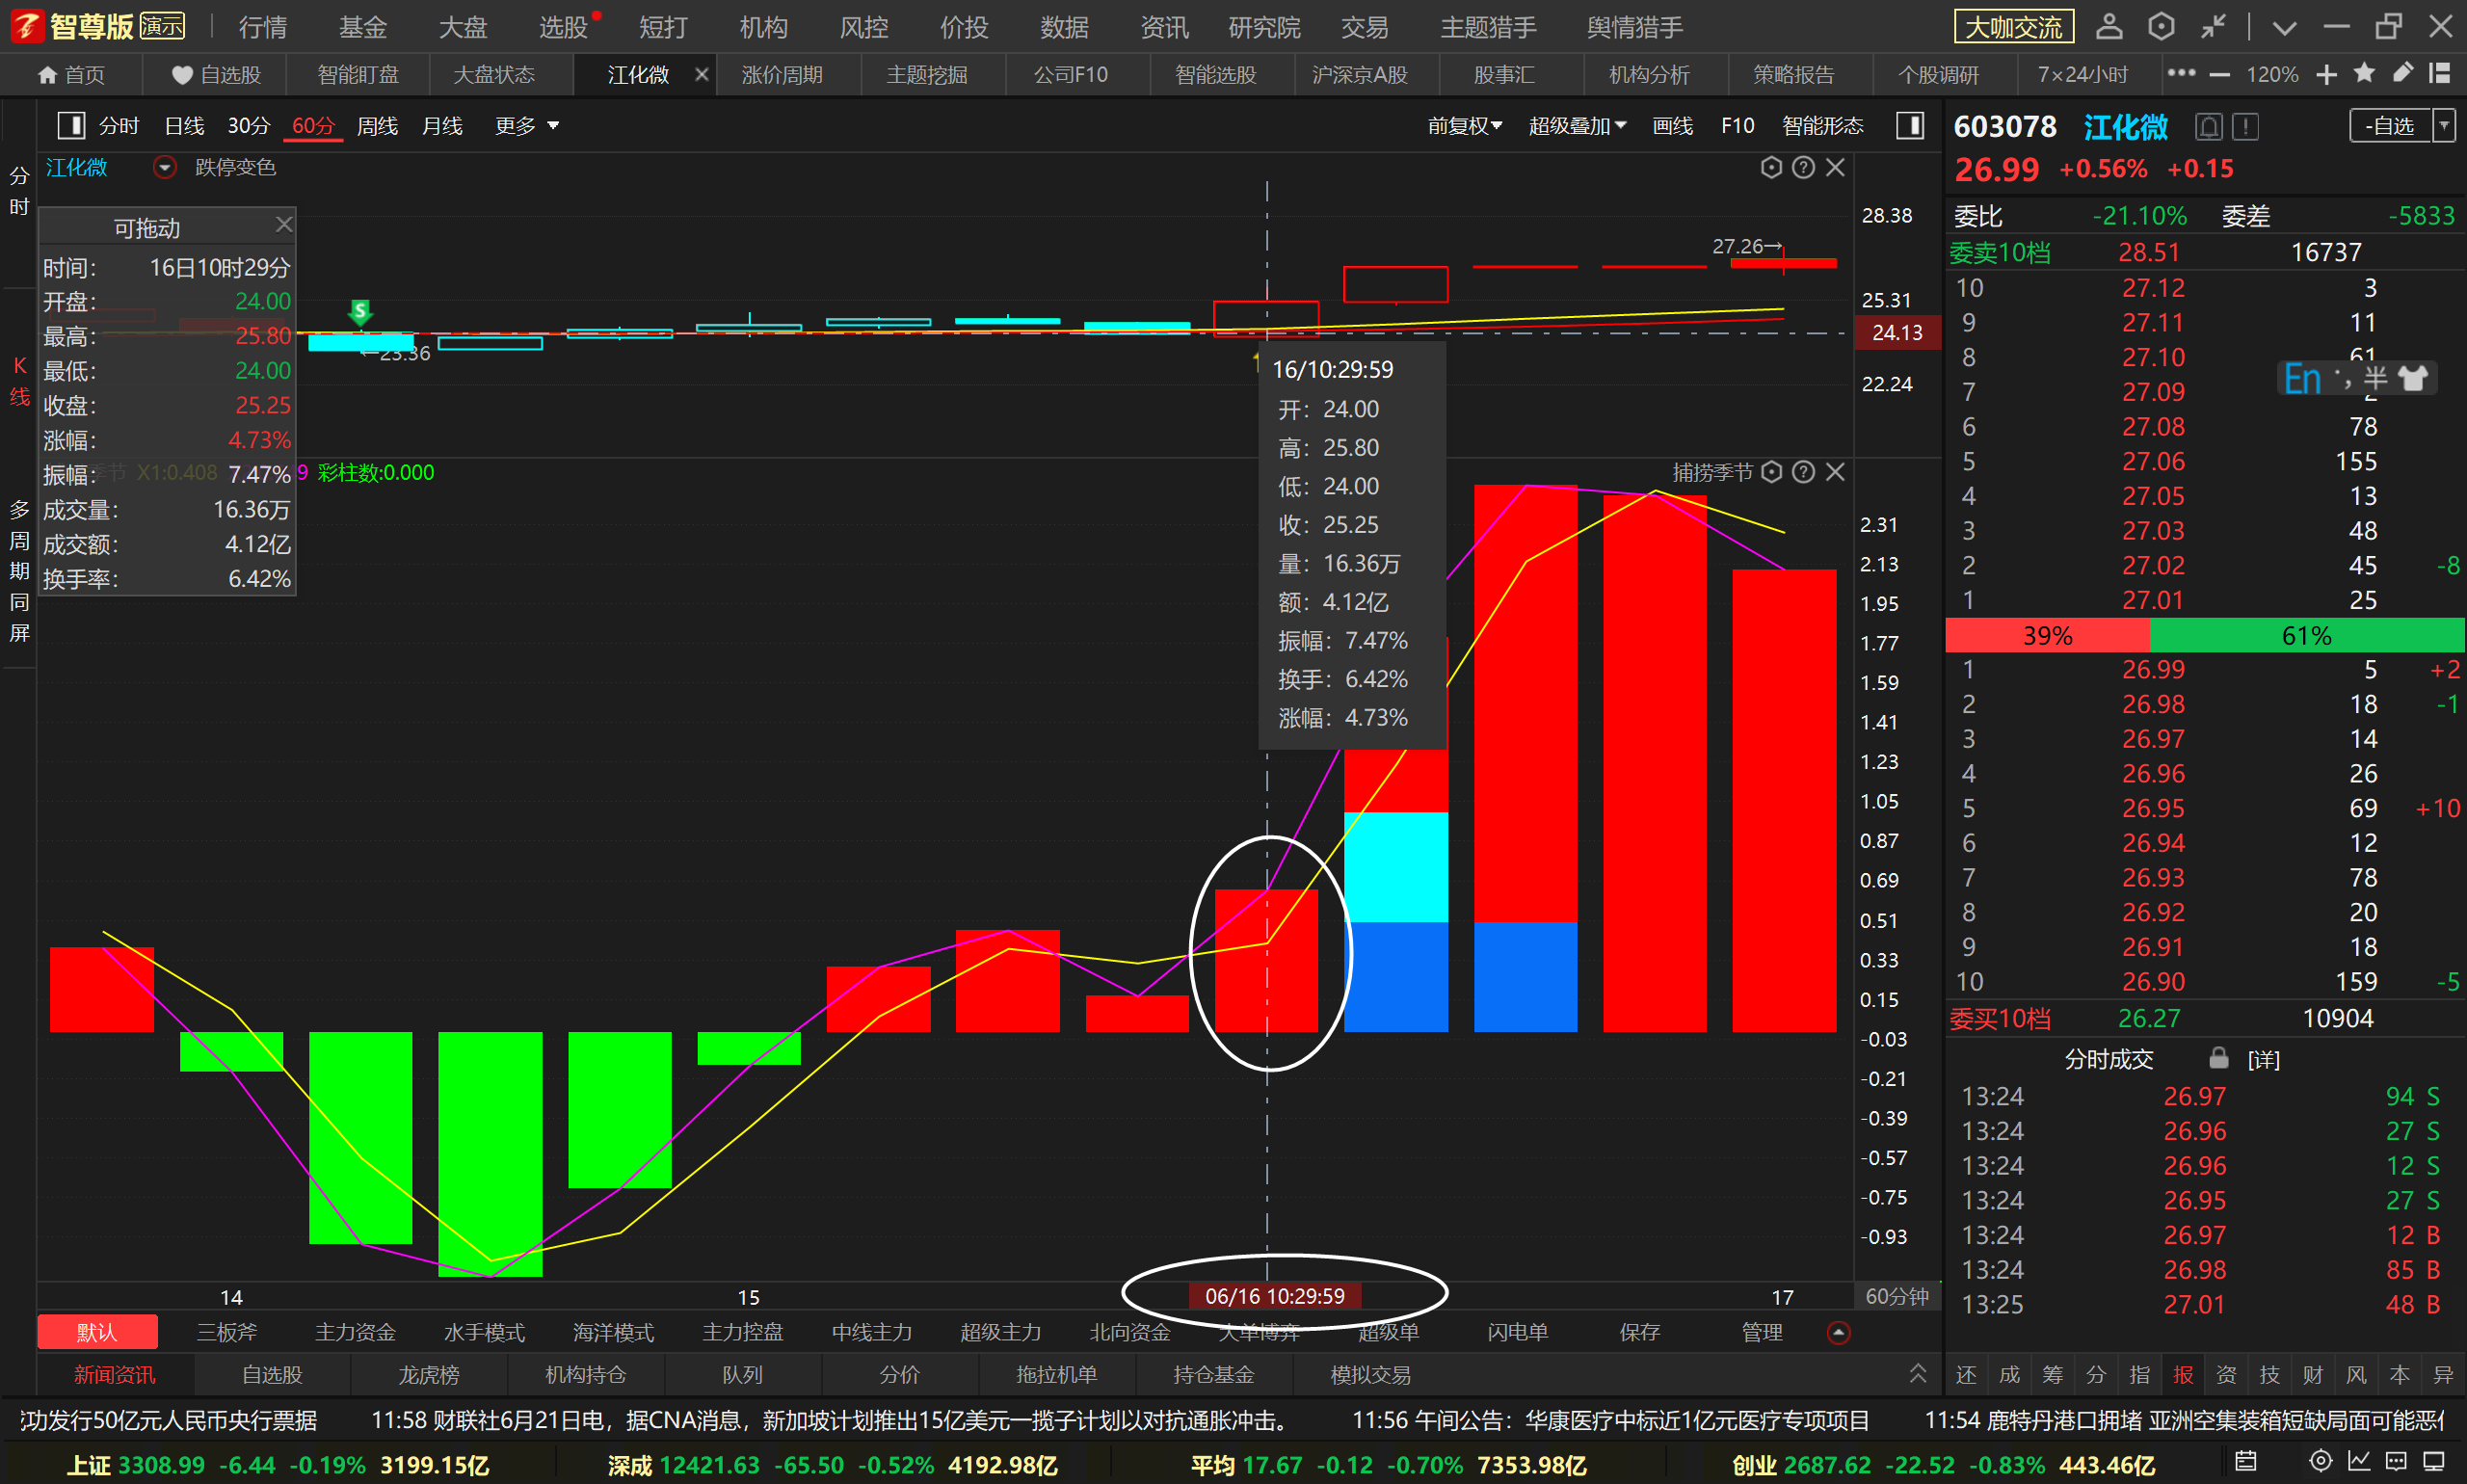The width and height of the screenshot is (2467, 1484).
Task: Expand the title bar down-chevron menu
Action: pos(2284,27)
